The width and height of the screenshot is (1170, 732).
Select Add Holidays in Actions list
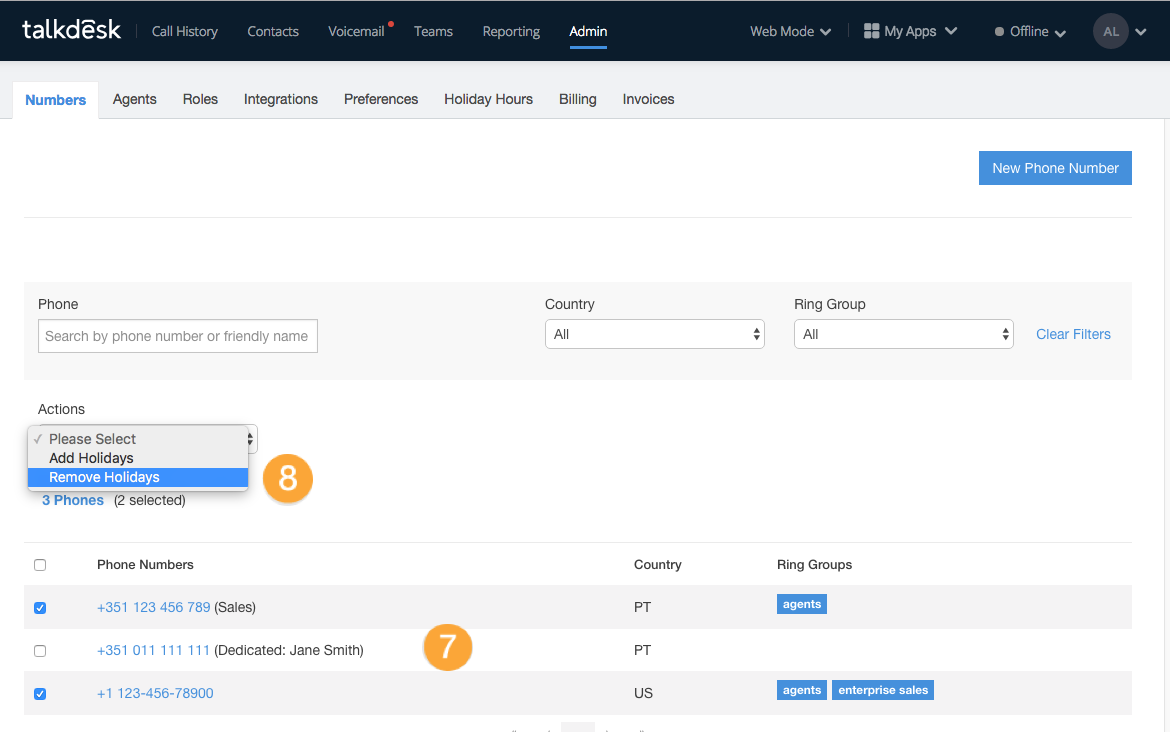tap(138, 458)
